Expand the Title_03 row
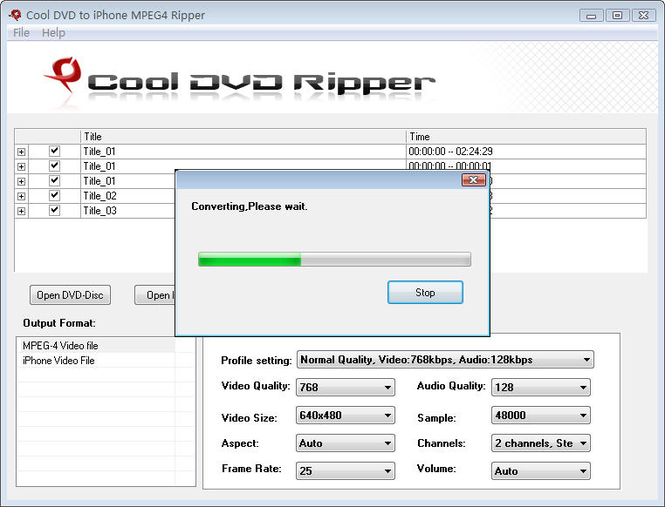Screen dimensions: 665x507 click(21, 211)
